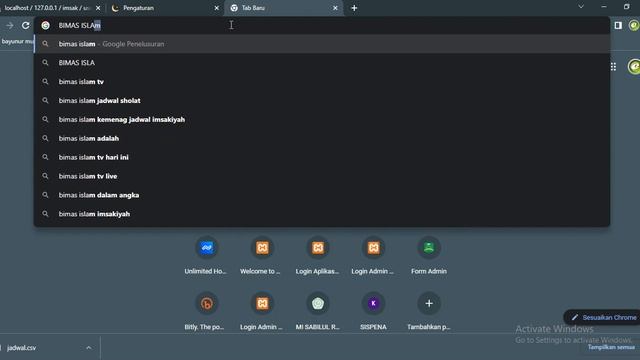The height and width of the screenshot is (360, 640).
Task: Open the Login Admin shortcut beside the Bitly tile
Action: tap(262, 311)
